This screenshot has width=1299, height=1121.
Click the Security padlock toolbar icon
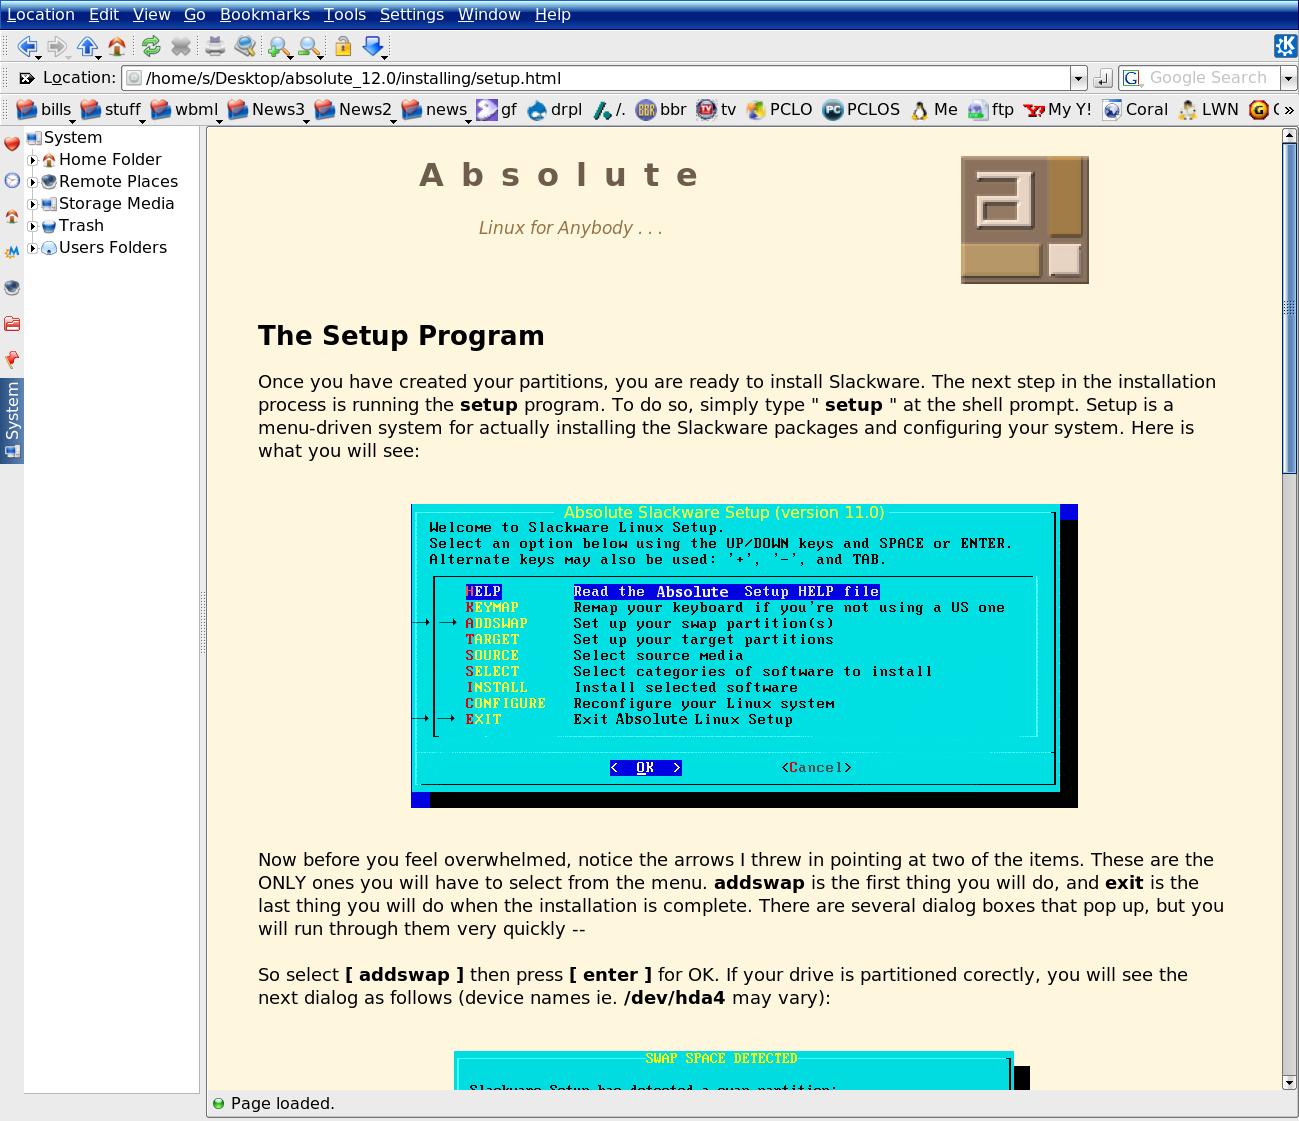(343, 46)
